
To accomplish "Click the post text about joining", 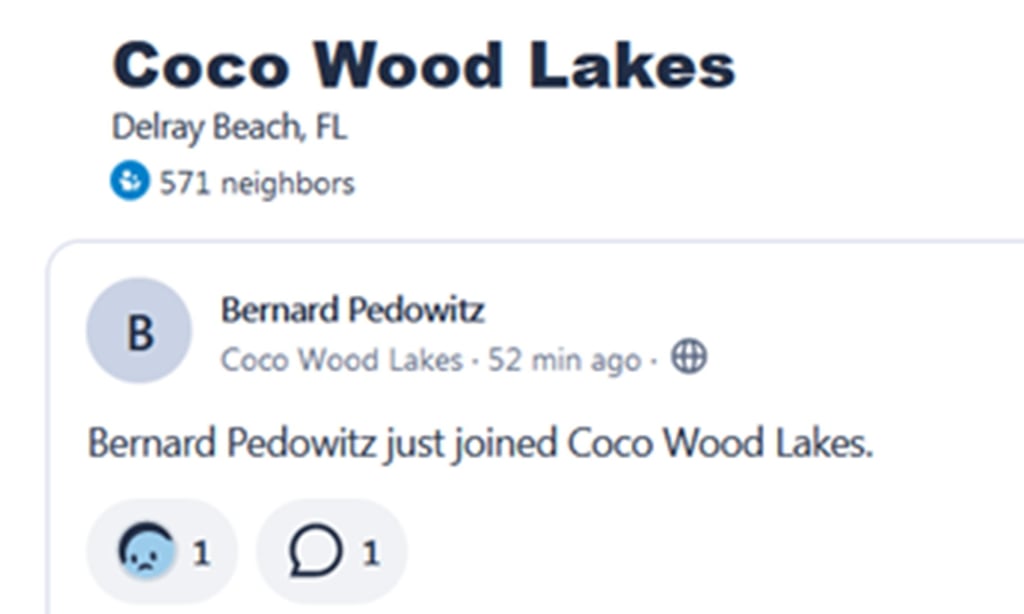I will click(x=480, y=442).
